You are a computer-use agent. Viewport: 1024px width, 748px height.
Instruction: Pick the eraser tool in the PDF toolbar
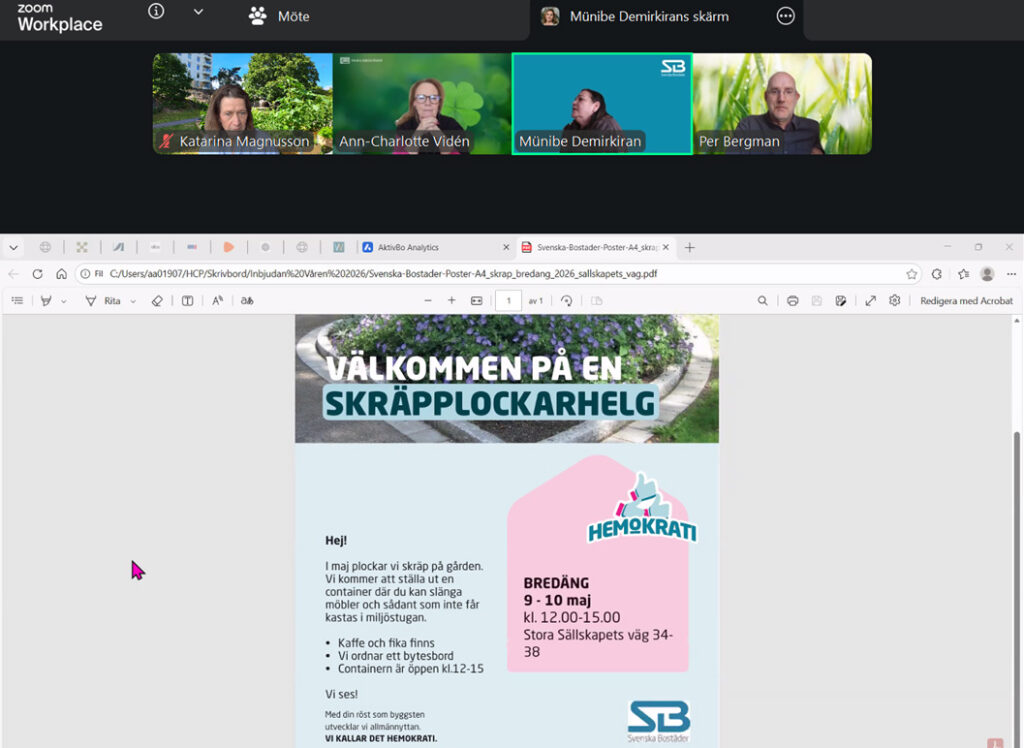coord(157,300)
